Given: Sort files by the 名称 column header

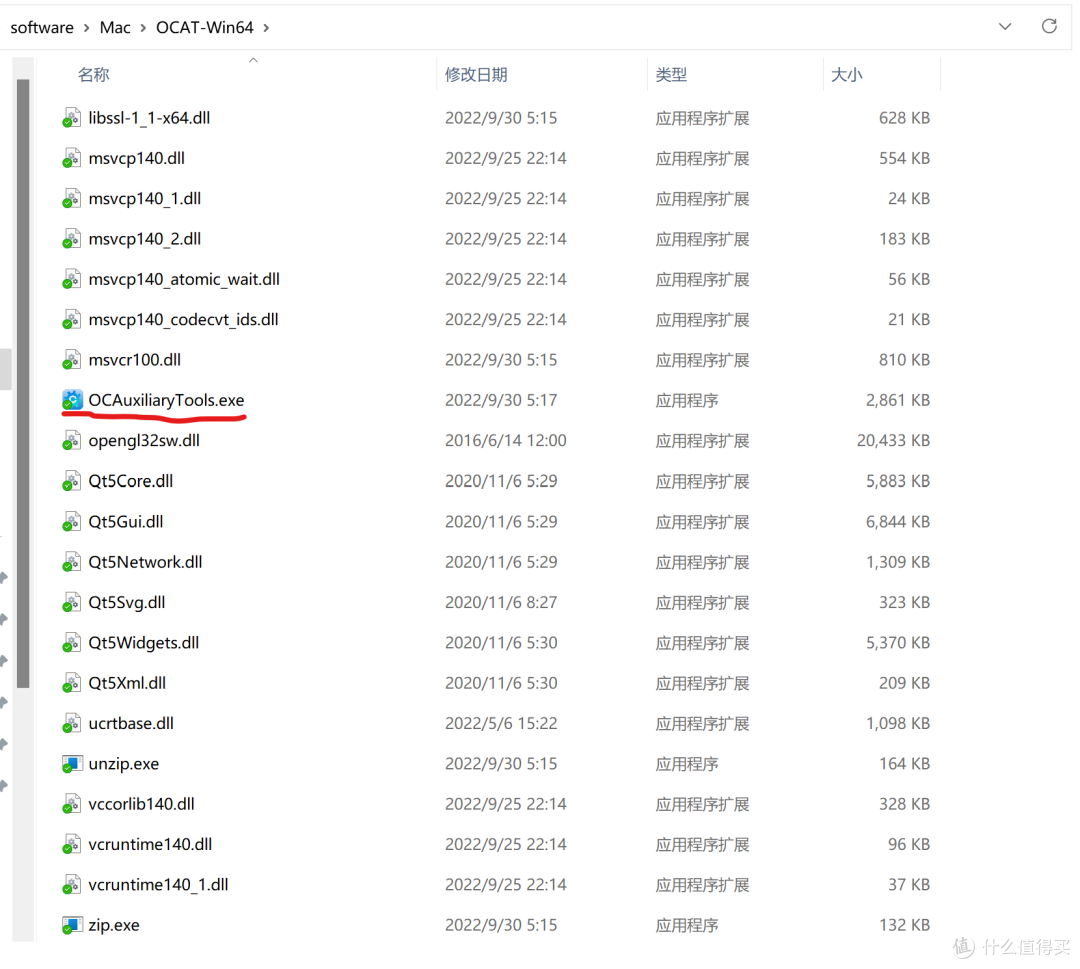Looking at the screenshot, I should pyautogui.click(x=94, y=75).
